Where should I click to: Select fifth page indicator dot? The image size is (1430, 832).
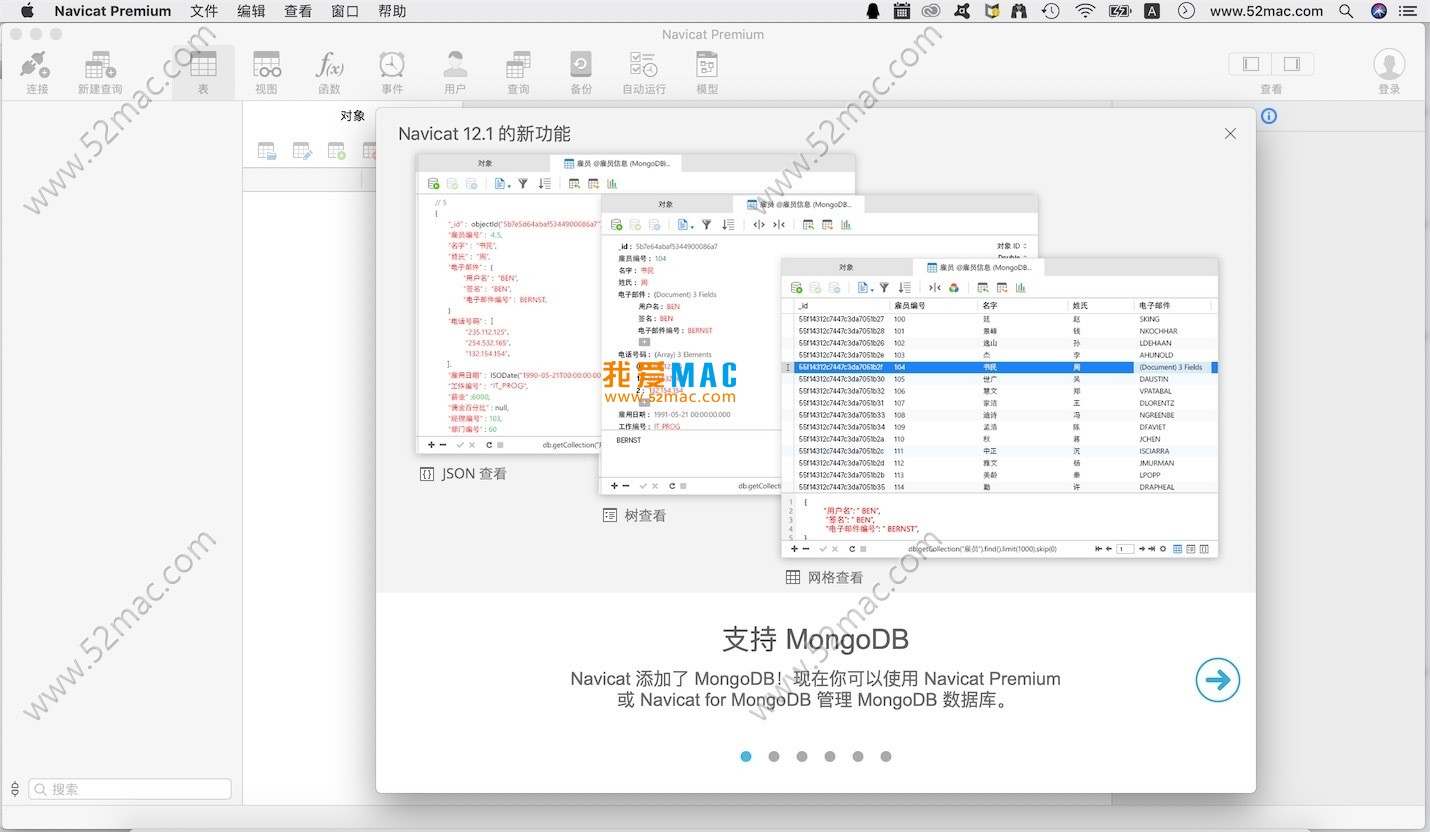coord(858,757)
